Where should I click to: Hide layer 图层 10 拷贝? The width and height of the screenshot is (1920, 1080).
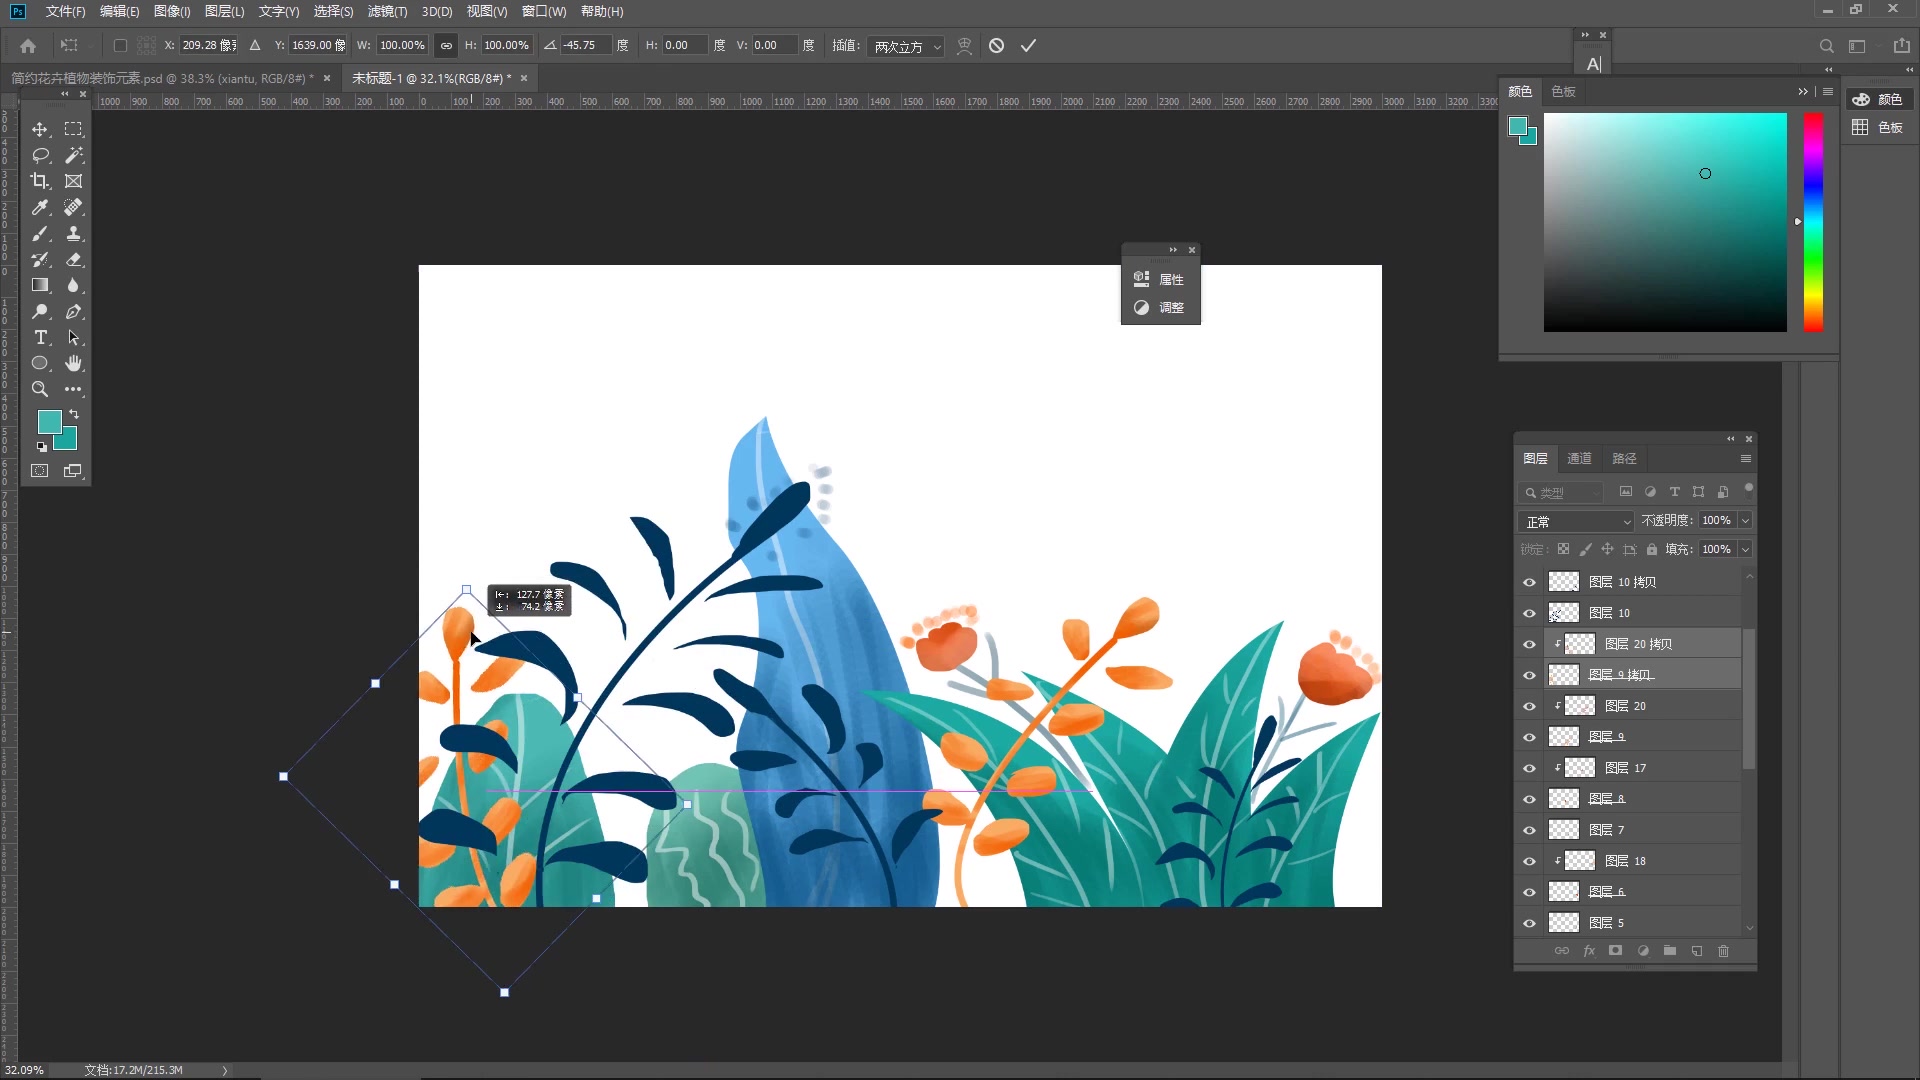[1529, 582]
